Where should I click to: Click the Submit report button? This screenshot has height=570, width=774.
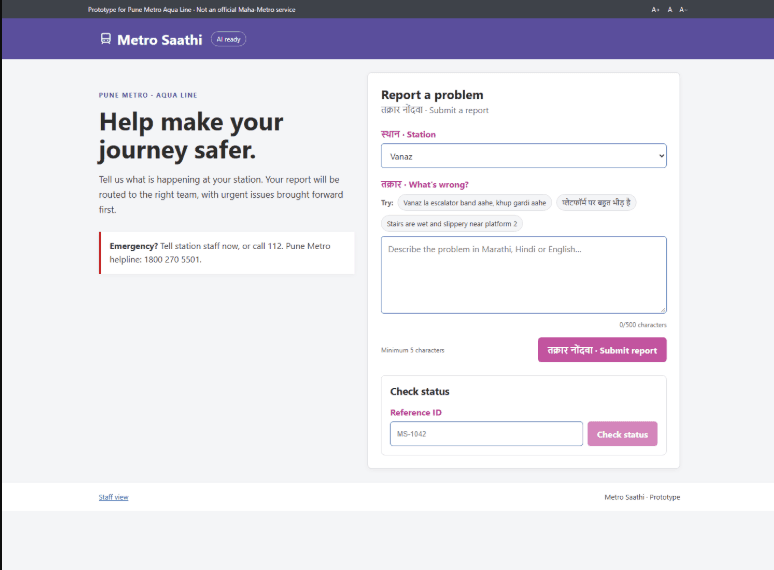click(602, 350)
